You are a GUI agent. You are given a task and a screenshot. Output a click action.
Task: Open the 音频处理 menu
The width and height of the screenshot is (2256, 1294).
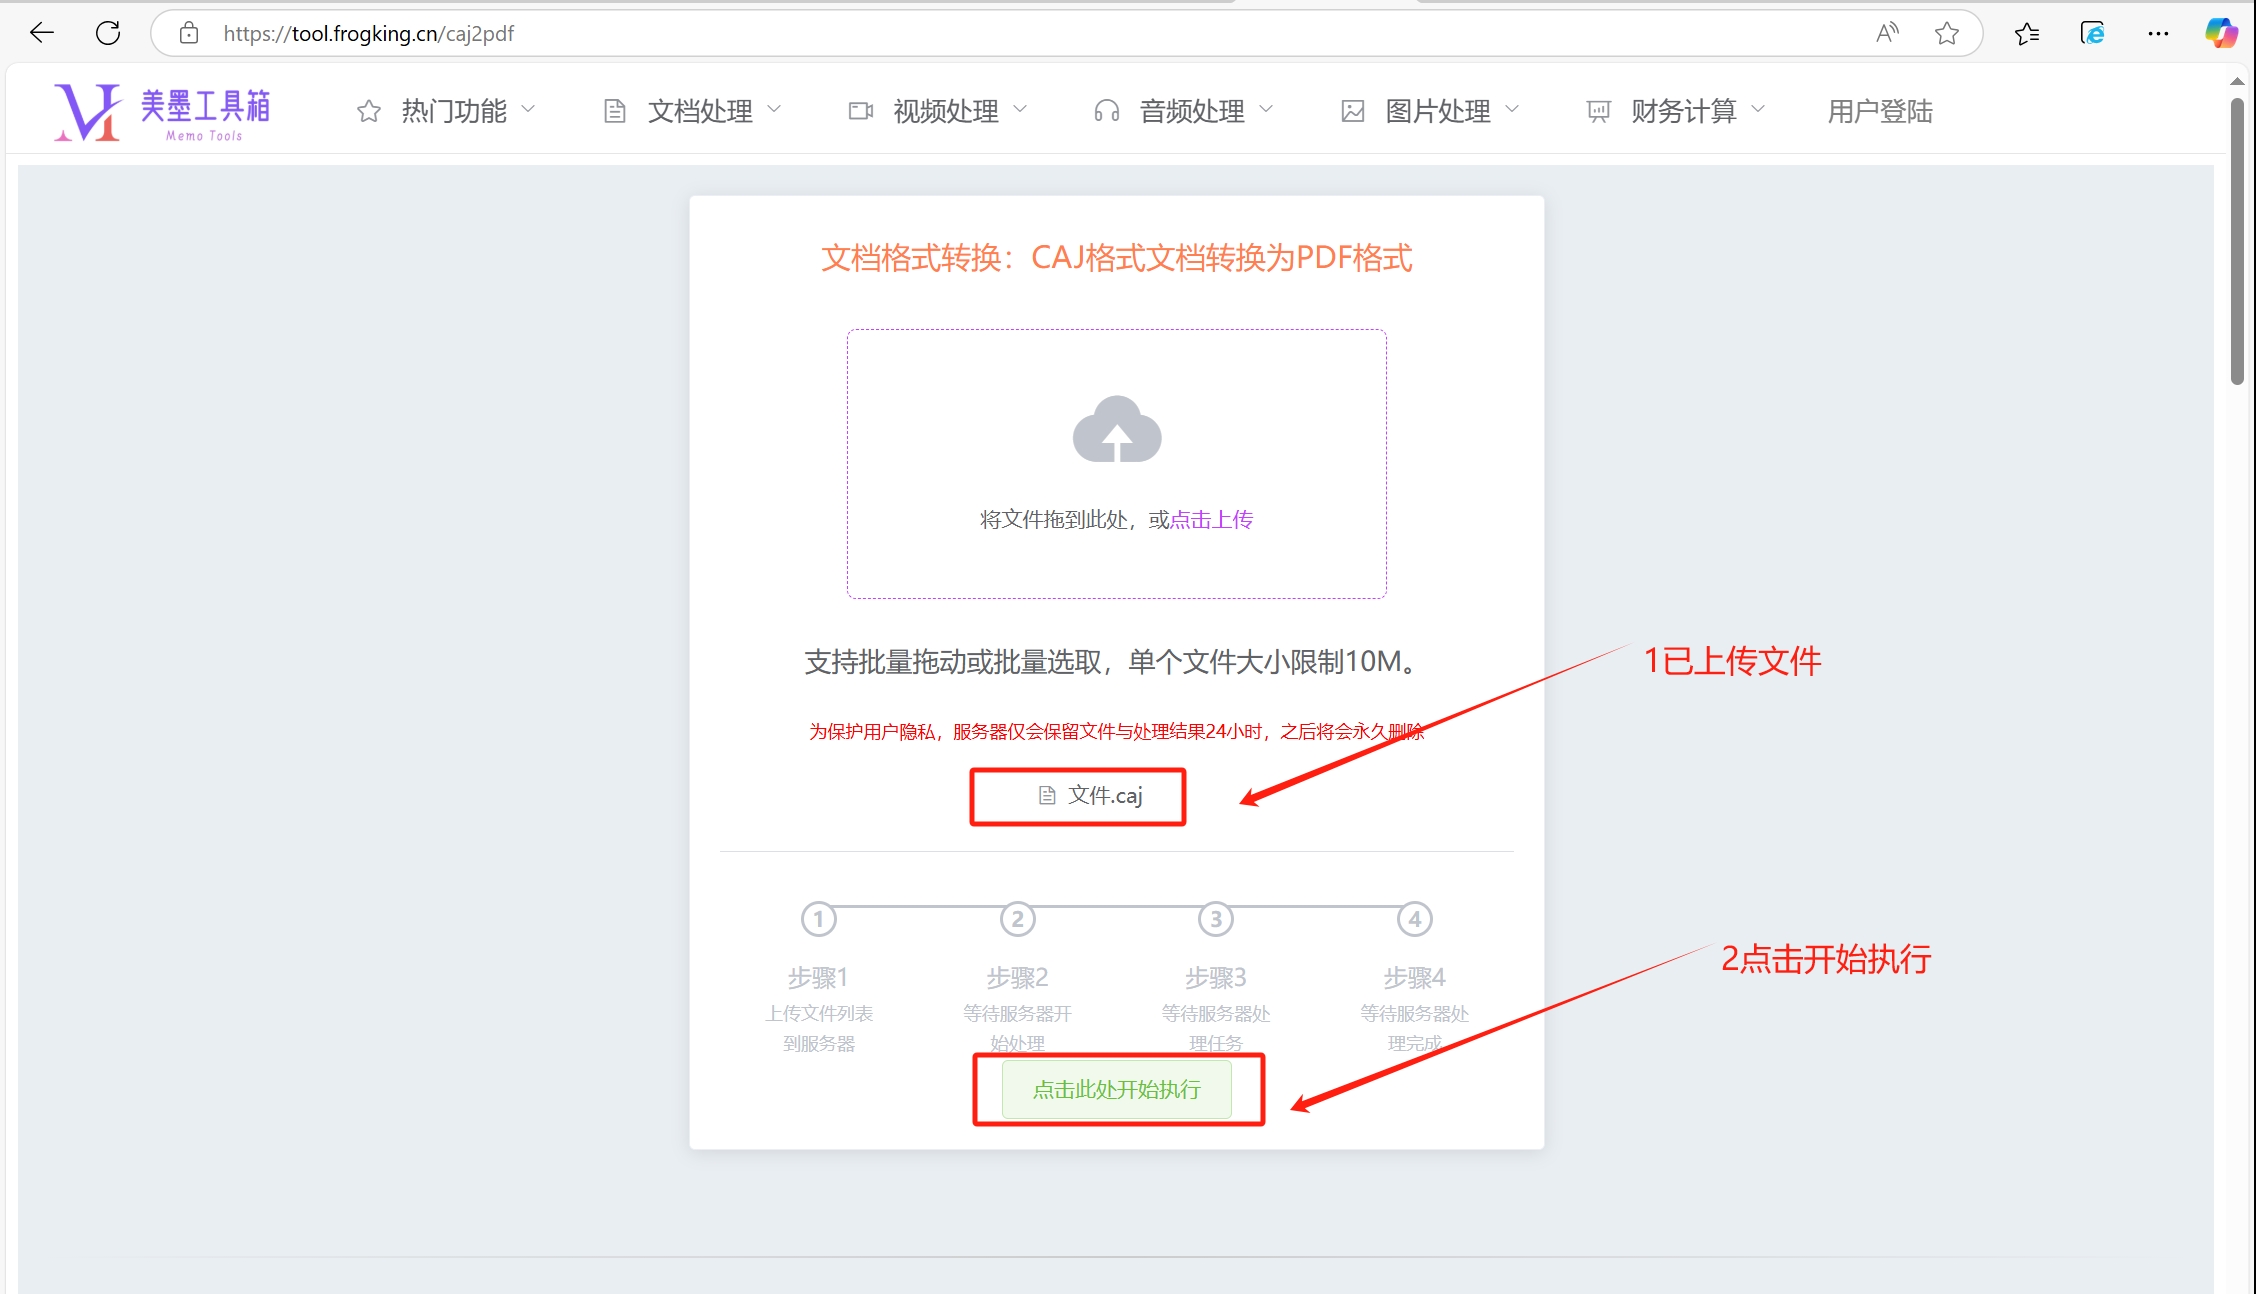[1184, 111]
